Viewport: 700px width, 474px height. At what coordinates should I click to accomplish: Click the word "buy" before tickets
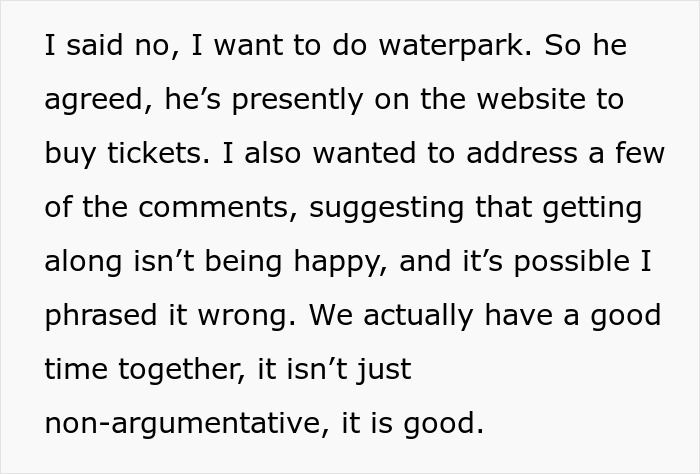67,155
